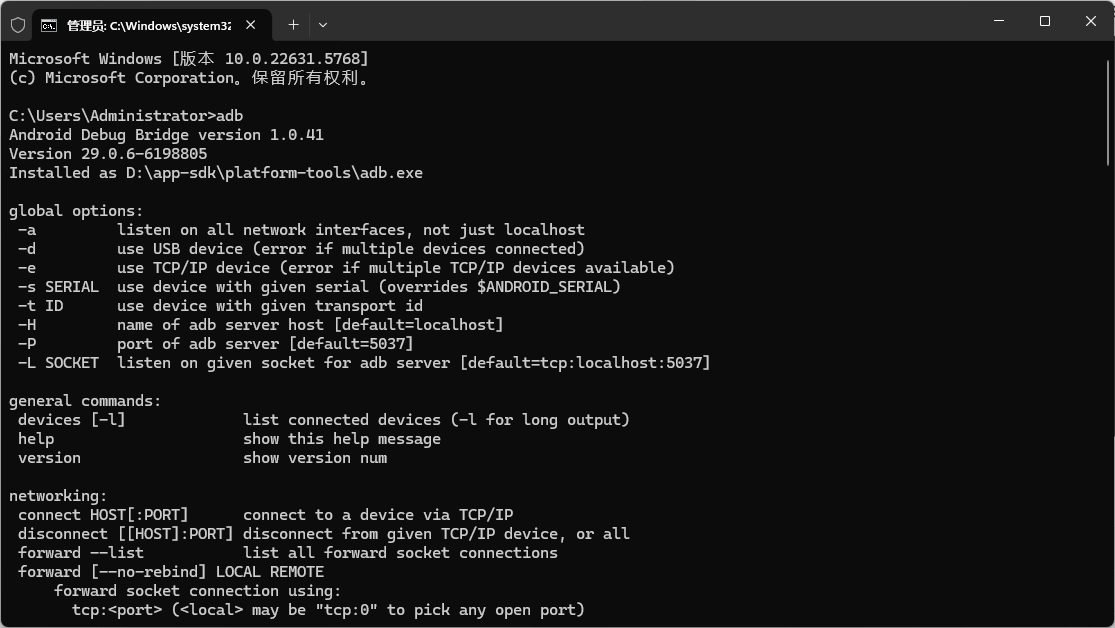Click the 'devices [-l]' command text
This screenshot has width=1115, height=628.
(x=72, y=420)
